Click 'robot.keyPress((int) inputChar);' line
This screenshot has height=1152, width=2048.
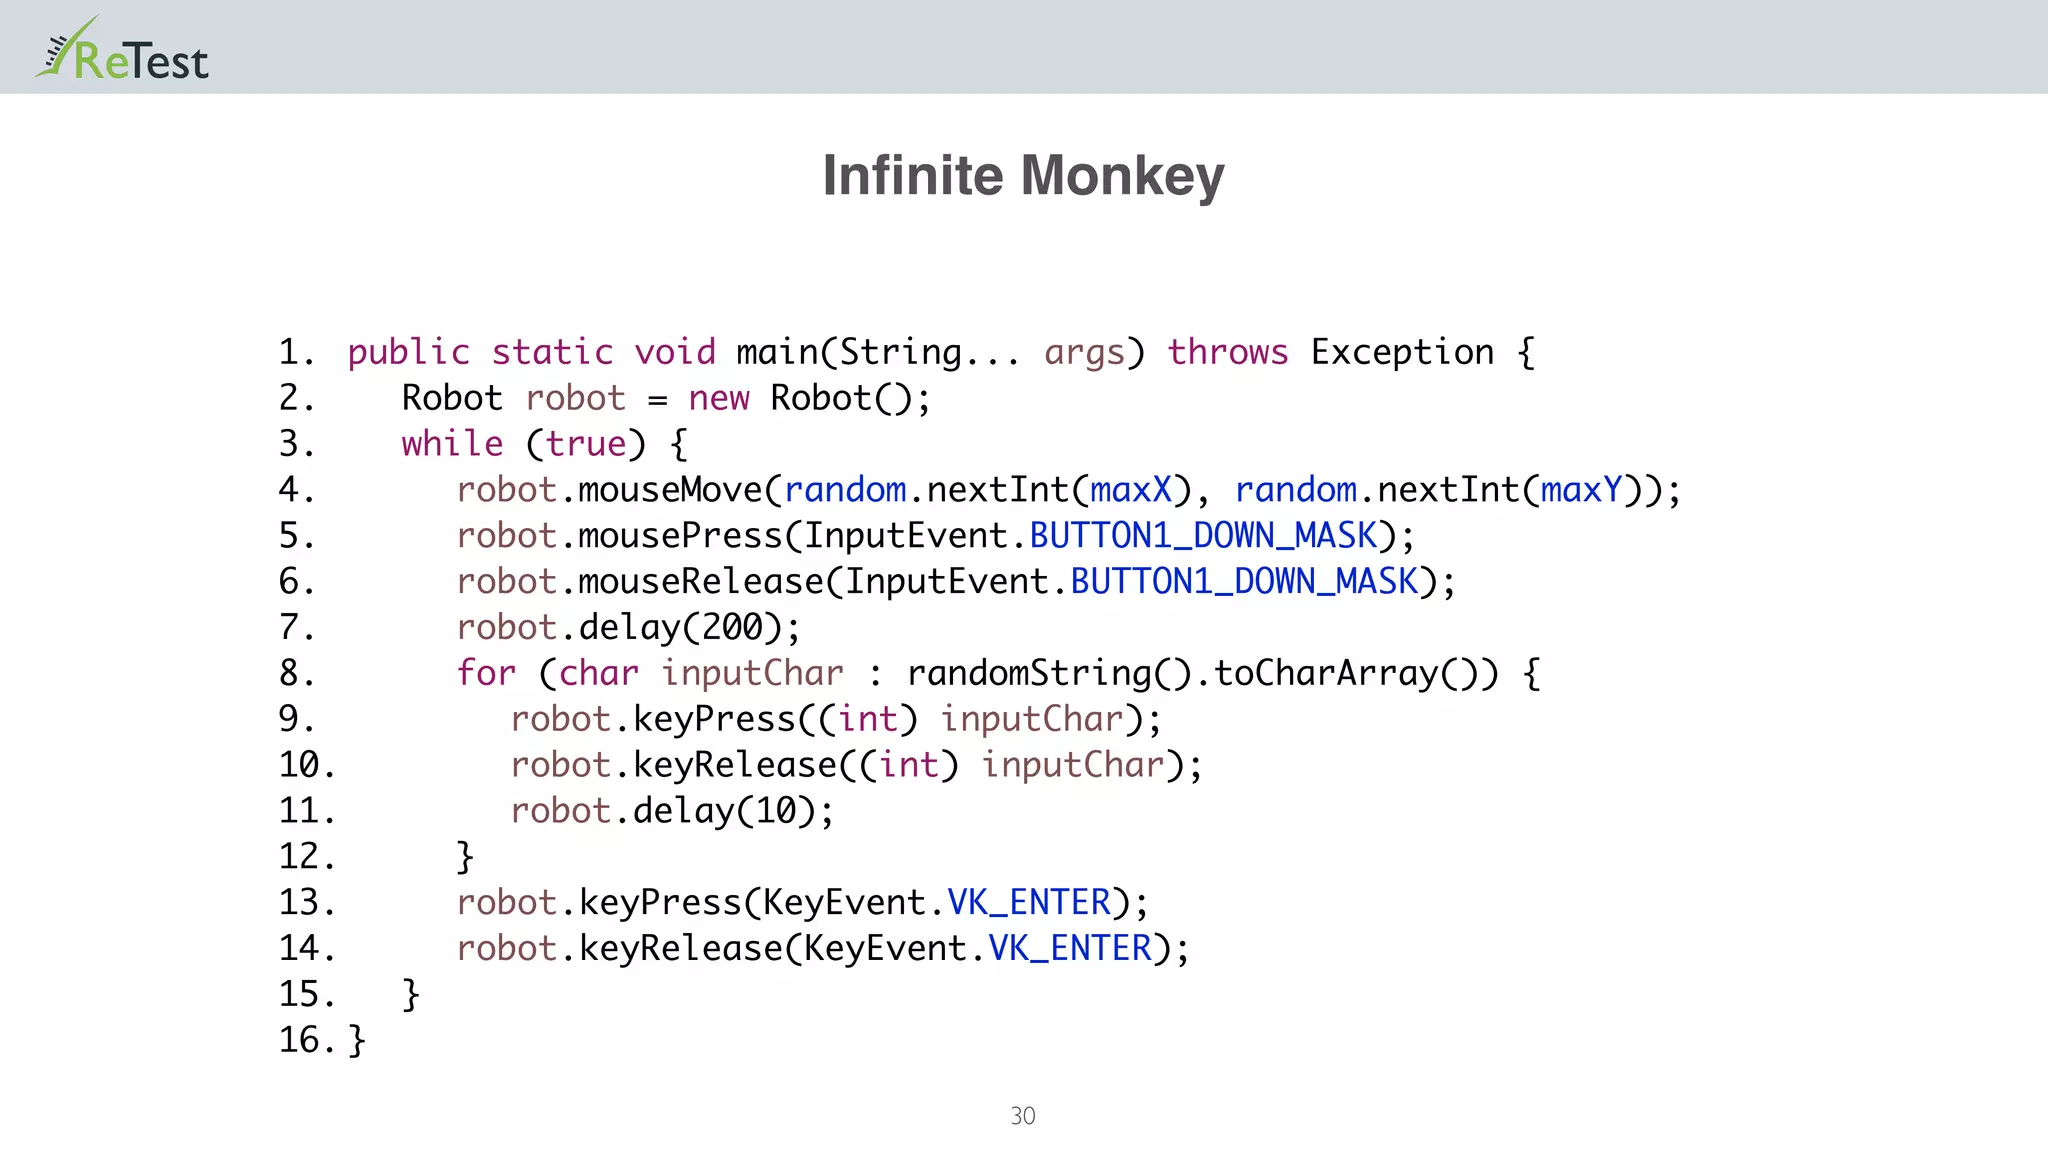click(836, 720)
